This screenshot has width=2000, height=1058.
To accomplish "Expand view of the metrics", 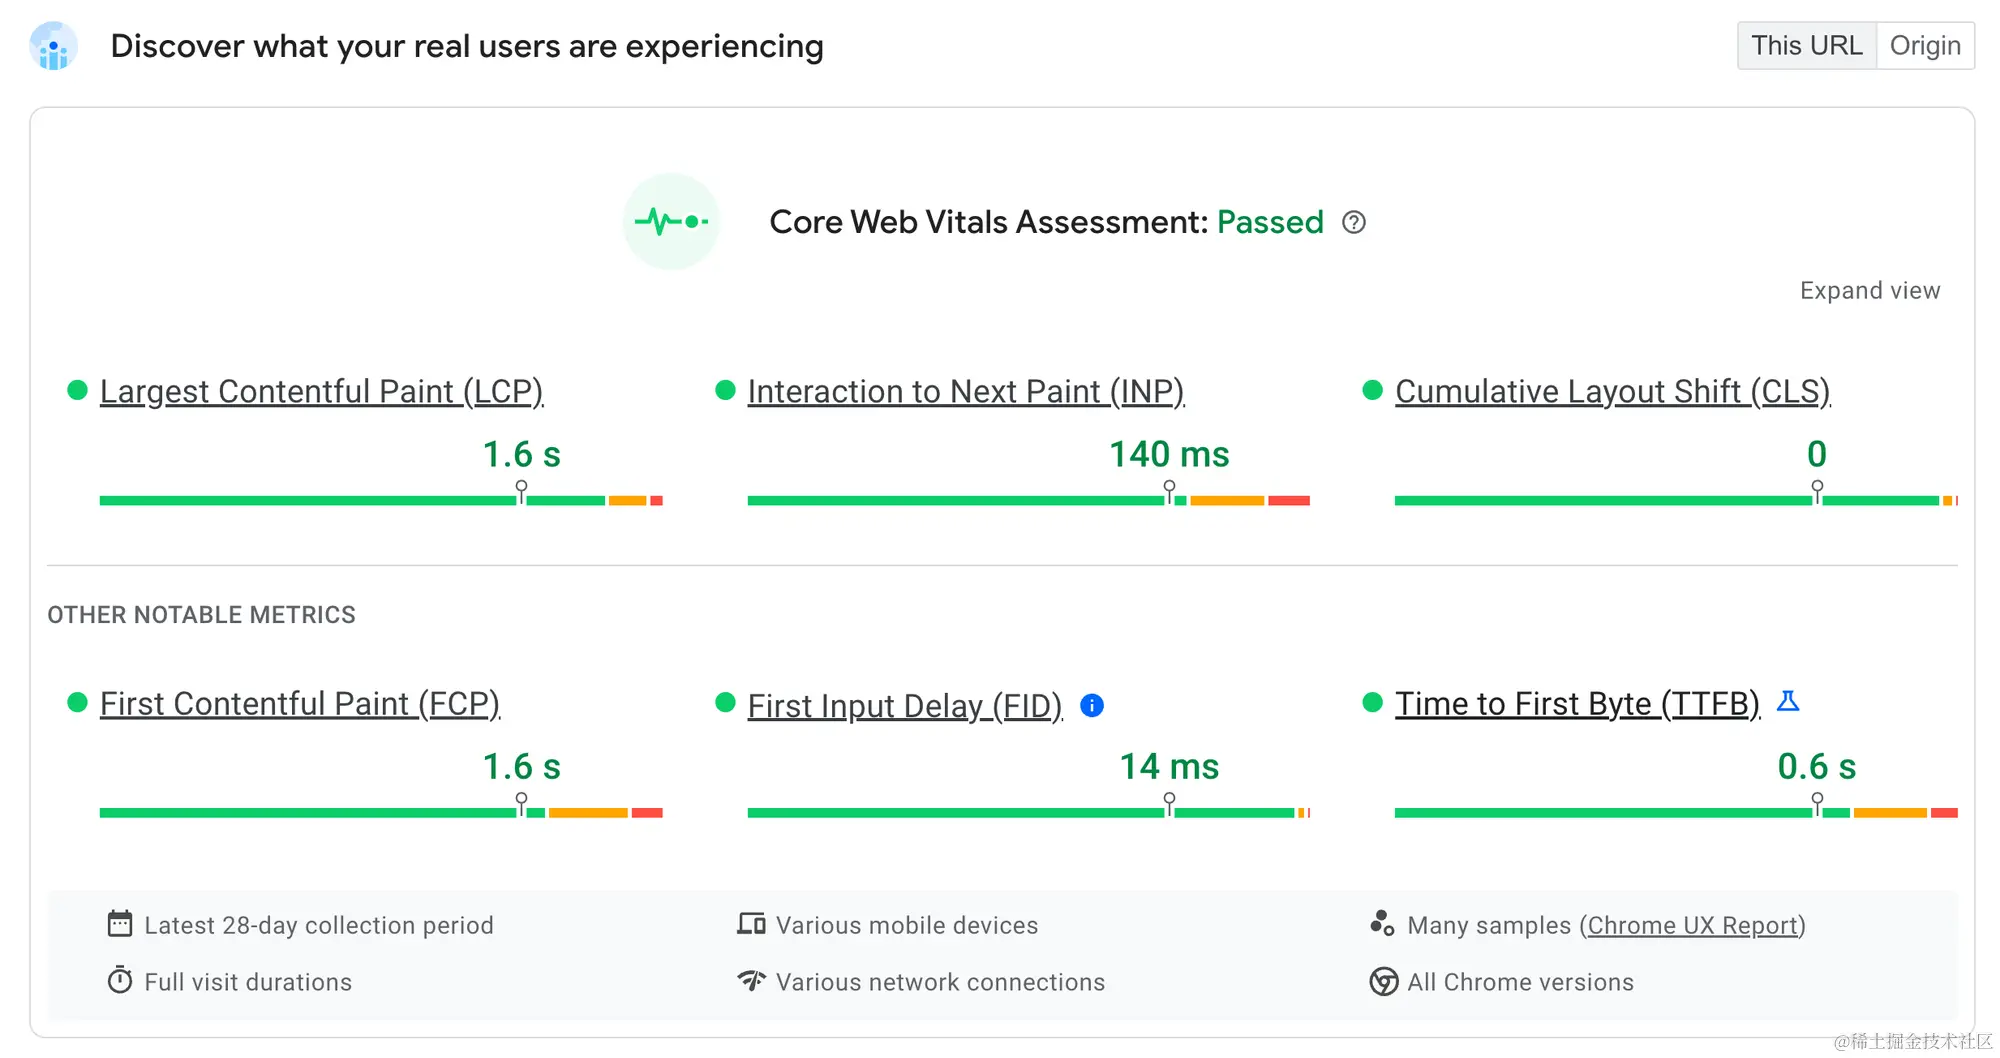I will pos(1870,290).
